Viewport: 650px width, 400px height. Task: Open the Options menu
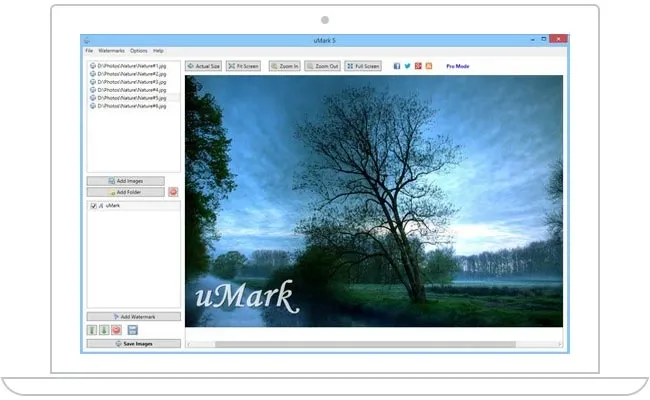pyautogui.click(x=138, y=51)
